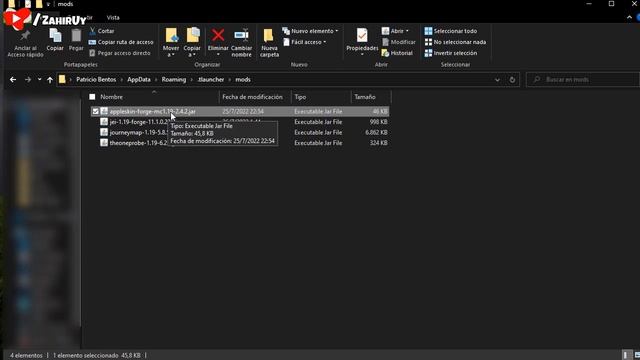Navigate to AppData in breadcrumb

click(139, 80)
